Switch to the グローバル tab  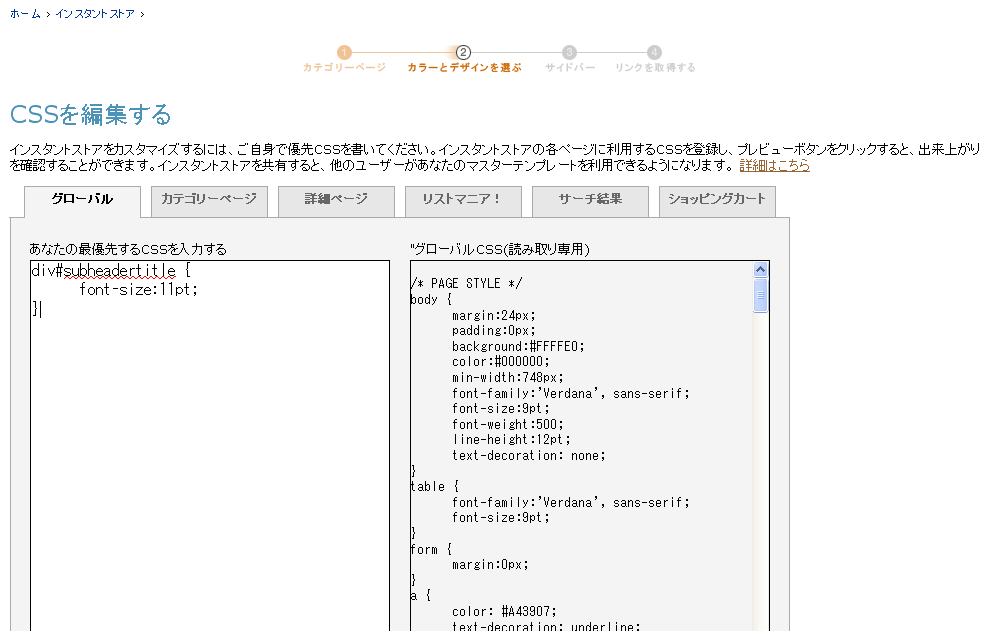[x=82, y=200]
